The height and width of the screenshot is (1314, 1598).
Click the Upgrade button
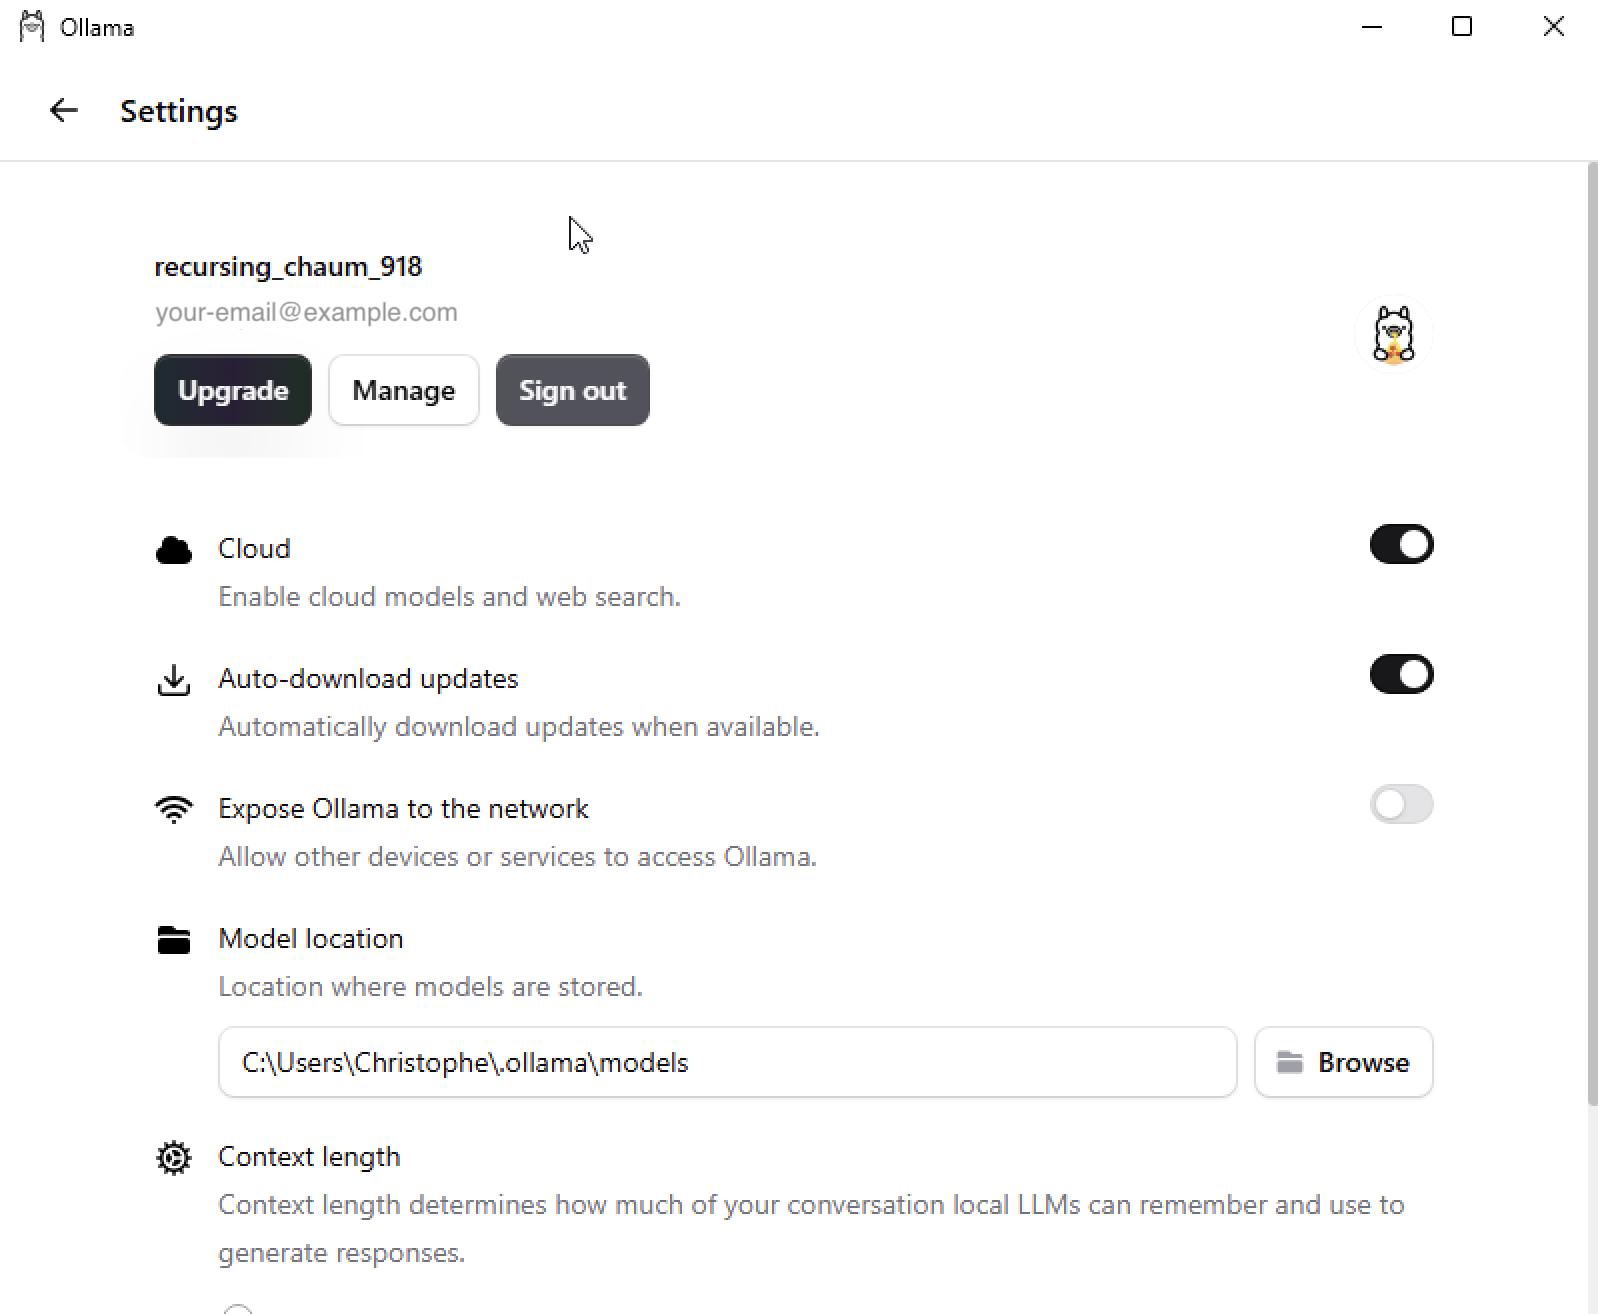point(233,390)
